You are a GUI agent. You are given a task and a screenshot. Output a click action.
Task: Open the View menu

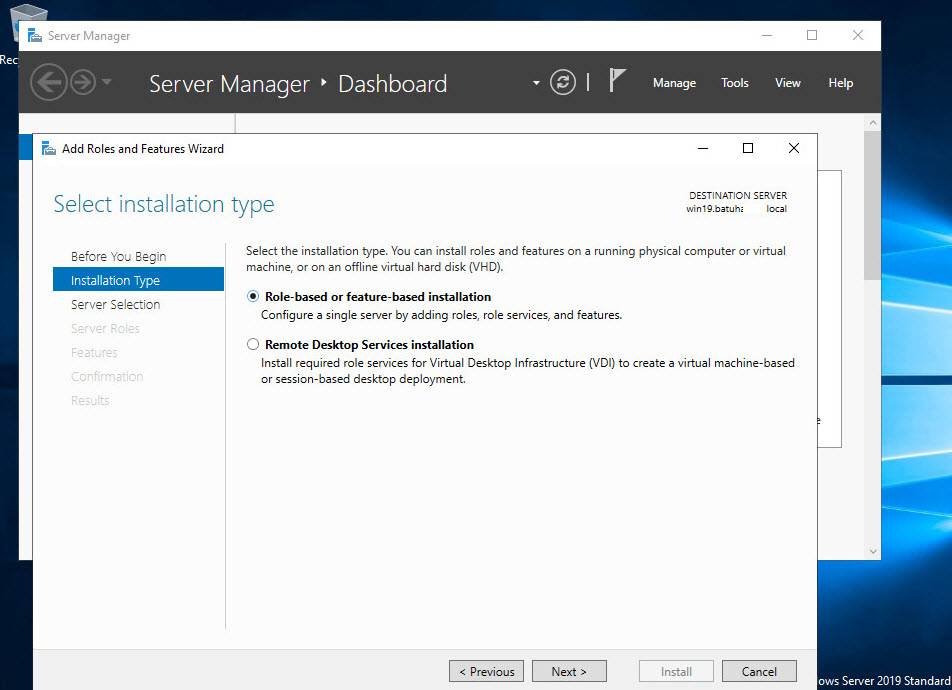tap(788, 83)
